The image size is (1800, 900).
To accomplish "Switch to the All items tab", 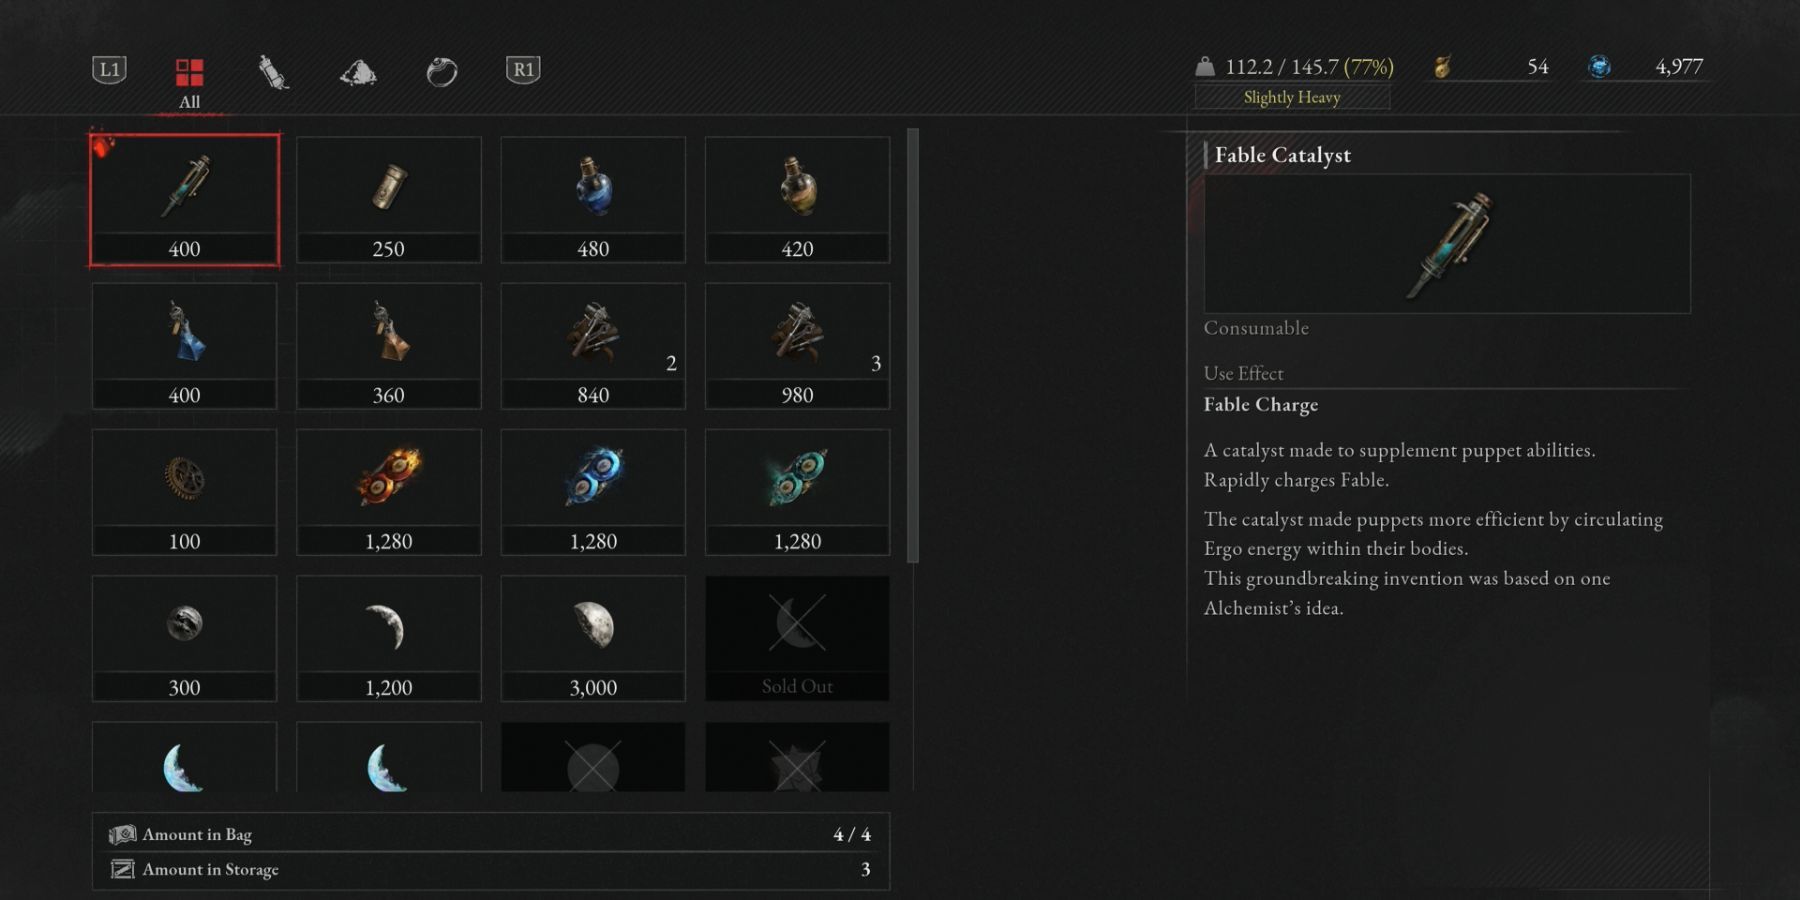I will (x=189, y=82).
